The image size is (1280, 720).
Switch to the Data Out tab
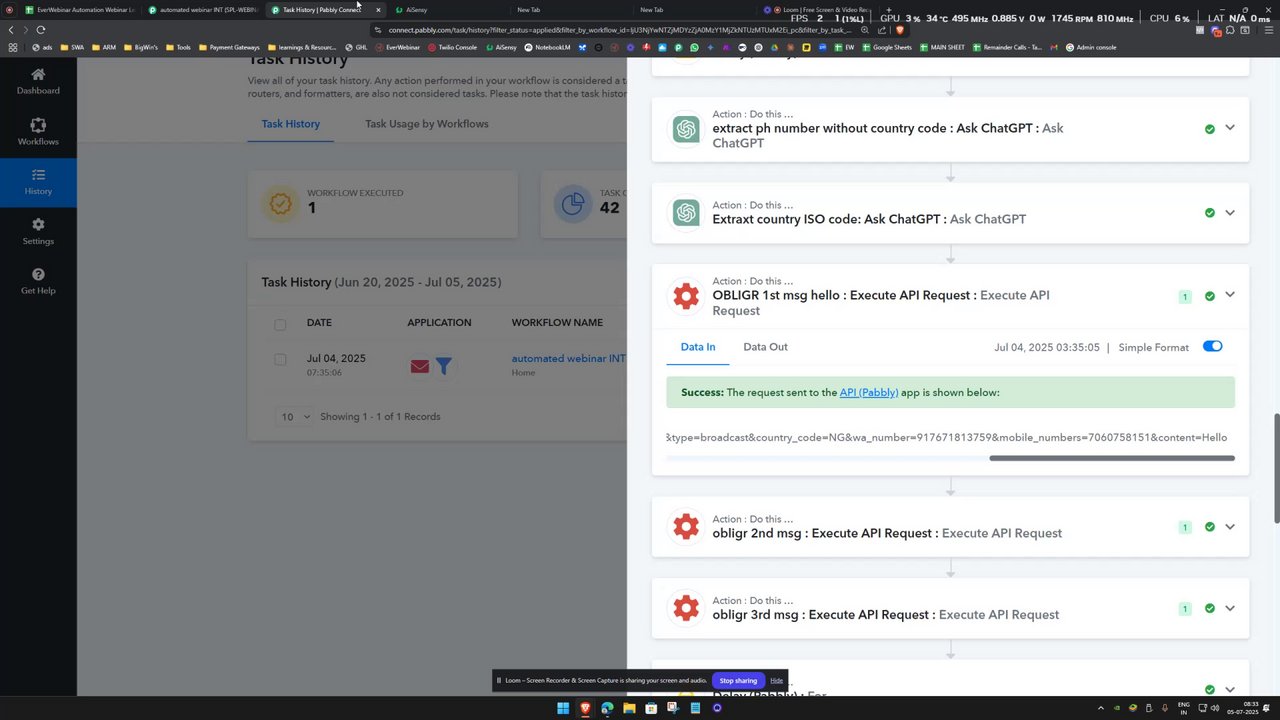click(x=765, y=347)
